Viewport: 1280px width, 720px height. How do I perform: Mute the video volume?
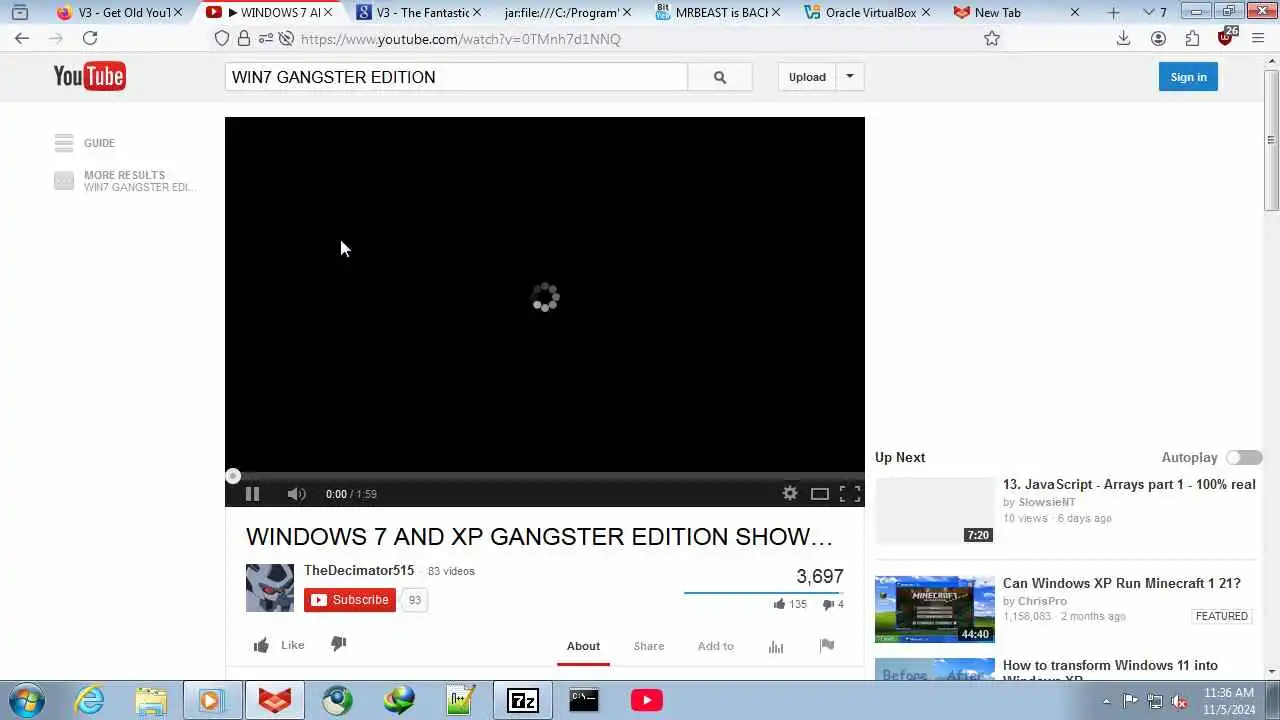(x=296, y=494)
